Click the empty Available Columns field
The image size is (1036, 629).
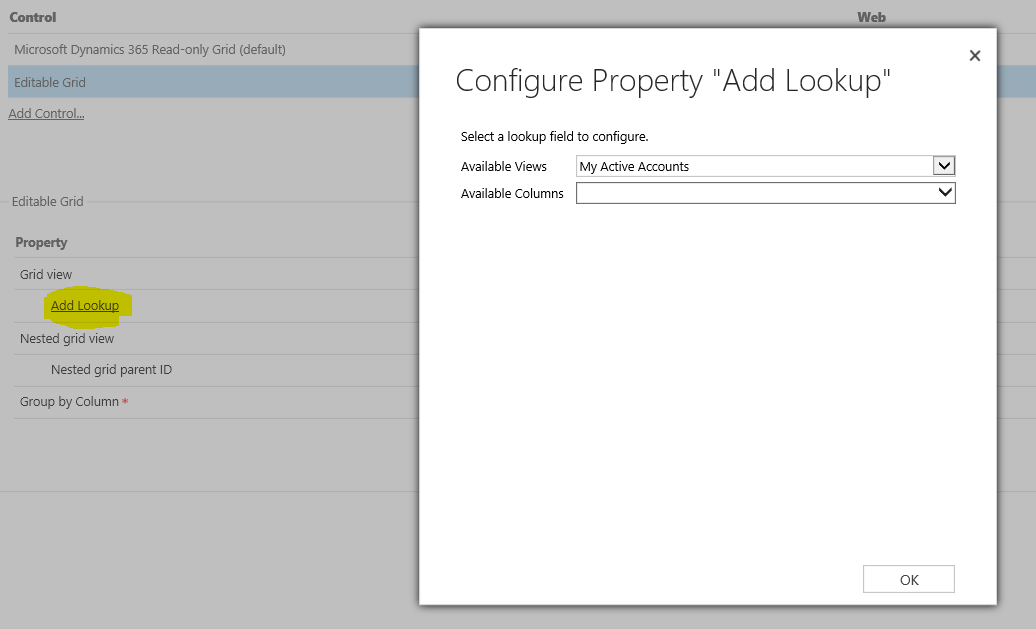click(750, 192)
